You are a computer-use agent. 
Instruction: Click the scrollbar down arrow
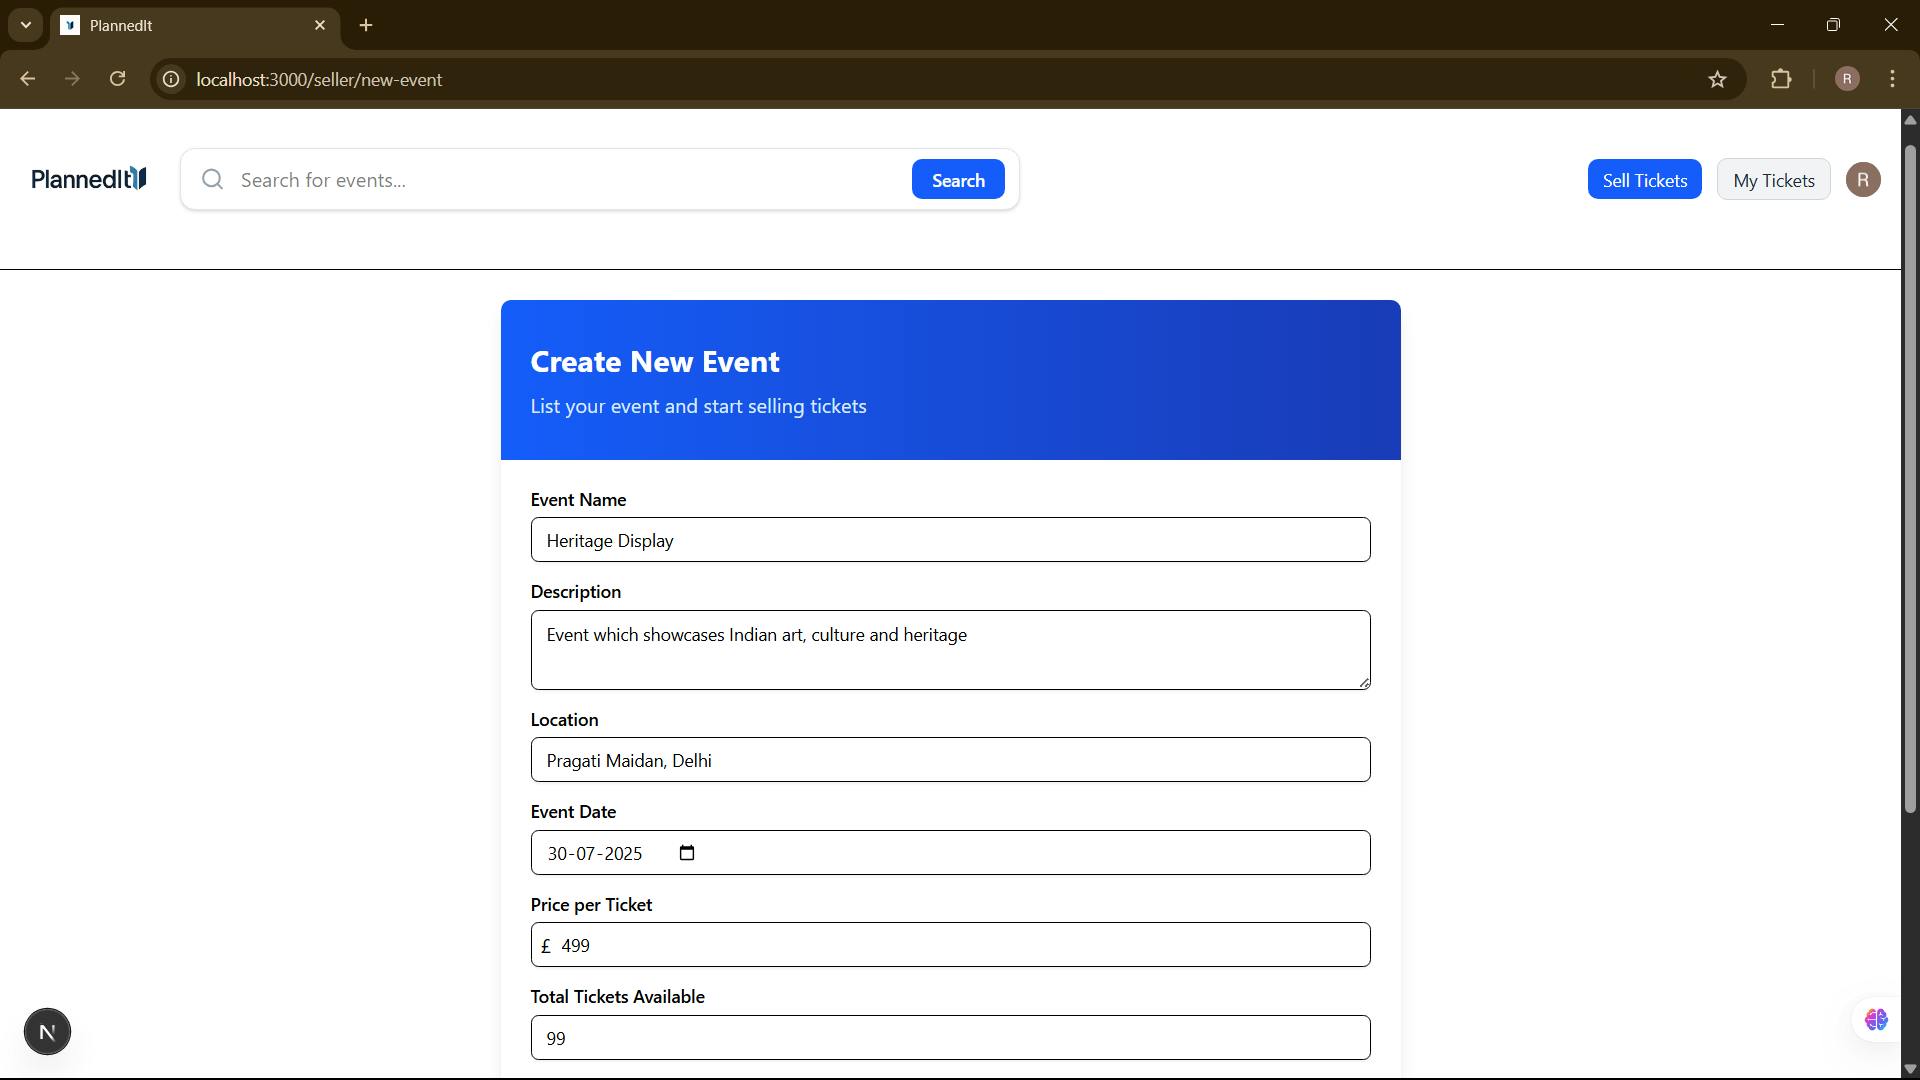pyautogui.click(x=1910, y=1069)
